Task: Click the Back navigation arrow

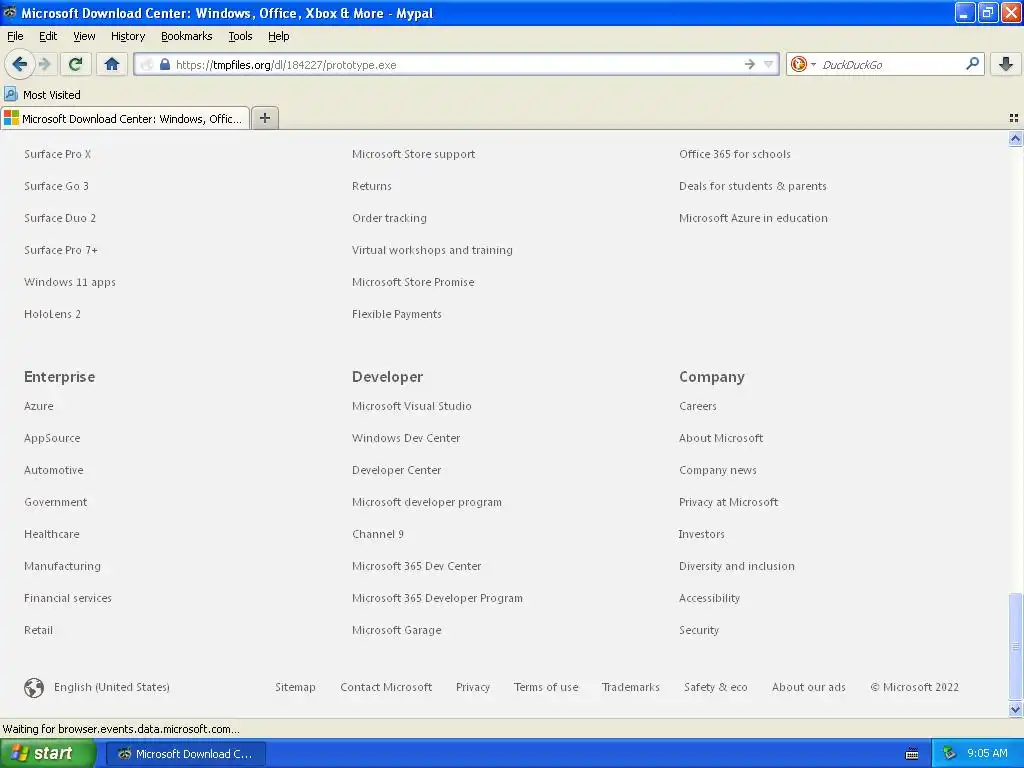Action: [20, 64]
